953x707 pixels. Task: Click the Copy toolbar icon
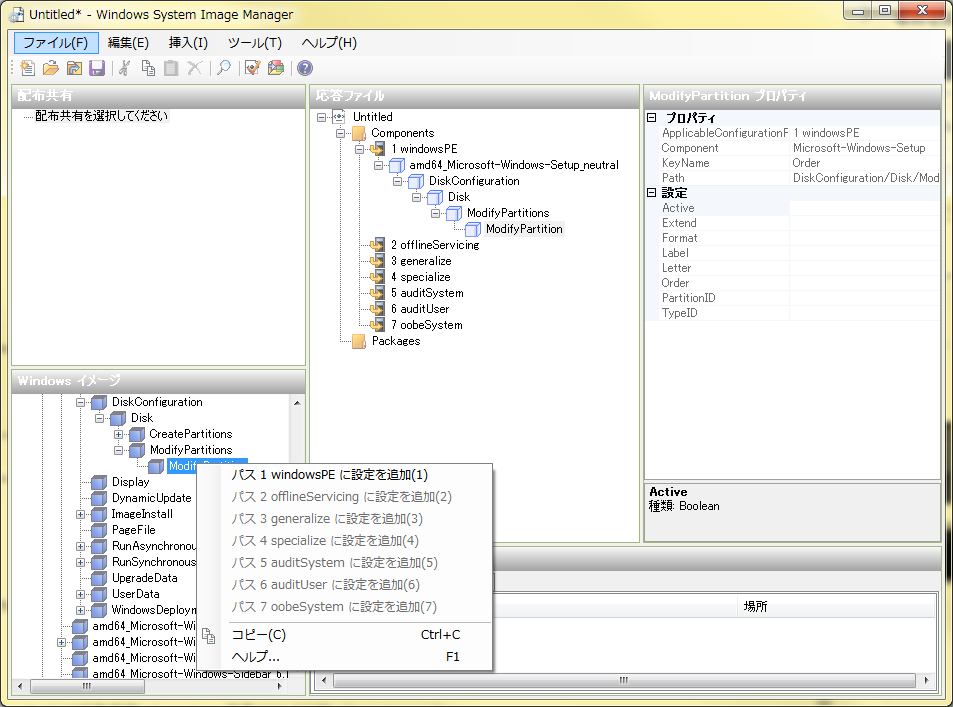(148, 68)
